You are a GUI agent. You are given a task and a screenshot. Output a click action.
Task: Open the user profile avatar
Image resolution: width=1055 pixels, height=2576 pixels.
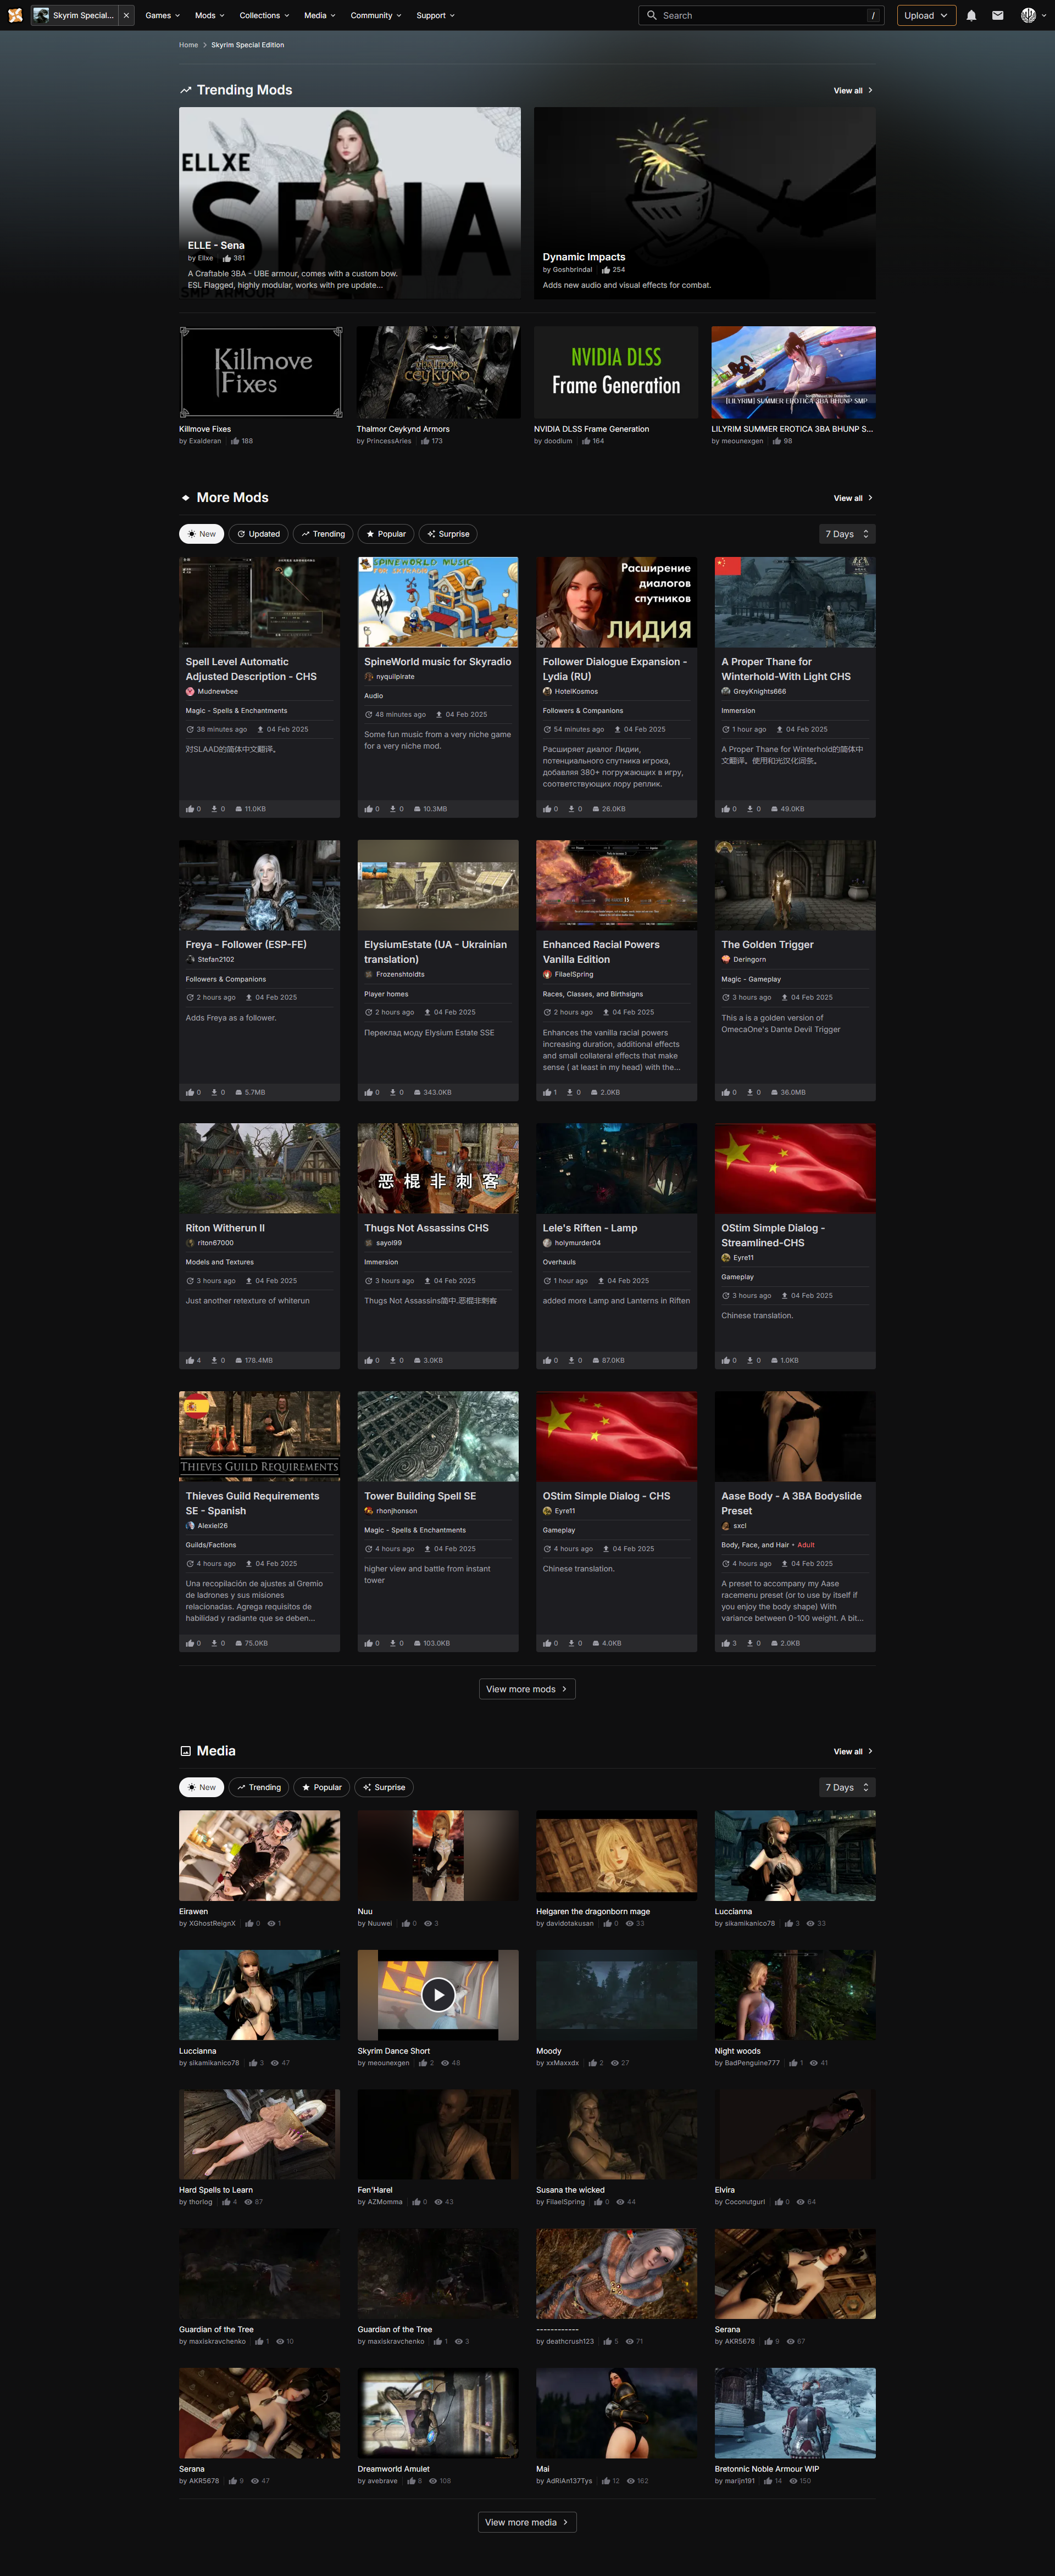point(1028,15)
